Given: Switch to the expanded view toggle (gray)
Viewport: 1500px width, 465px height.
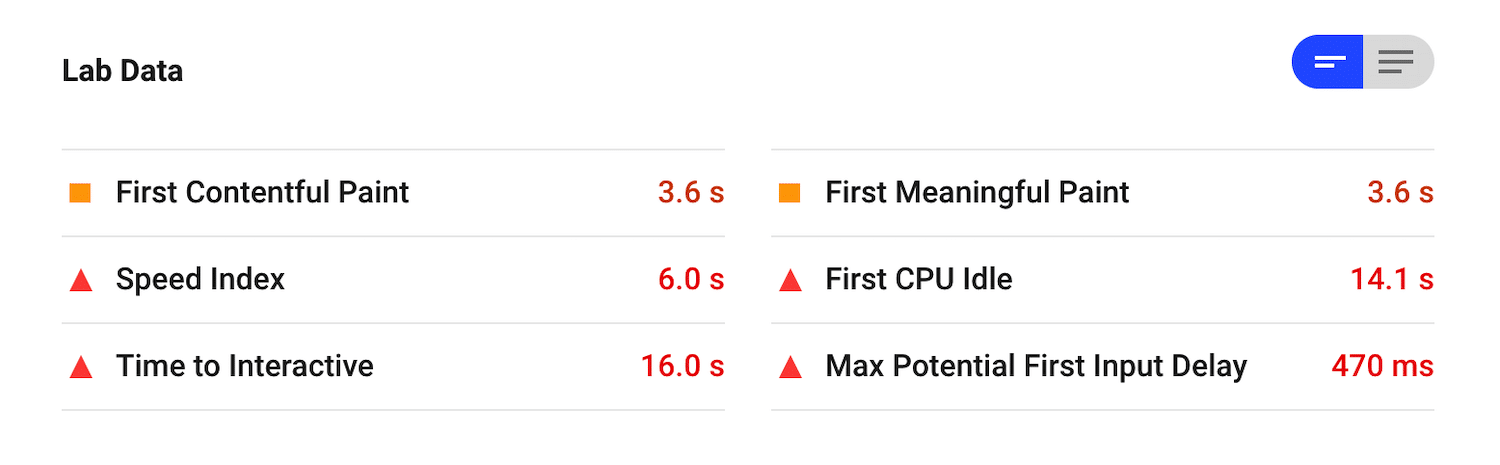Looking at the screenshot, I should pyautogui.click(x=1397, y=62).
